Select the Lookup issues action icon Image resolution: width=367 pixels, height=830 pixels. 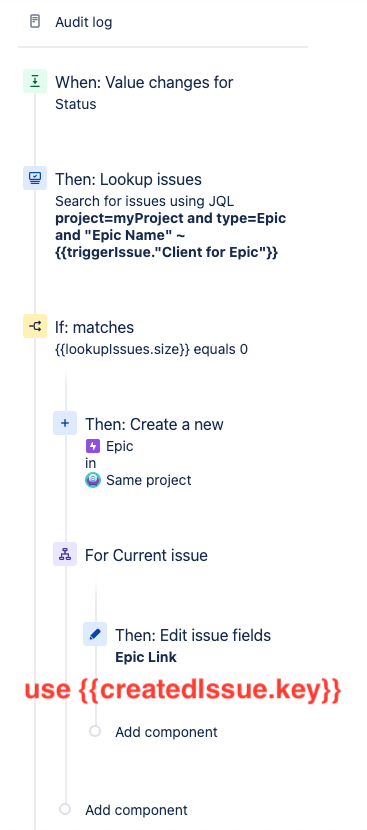[35, 178]
